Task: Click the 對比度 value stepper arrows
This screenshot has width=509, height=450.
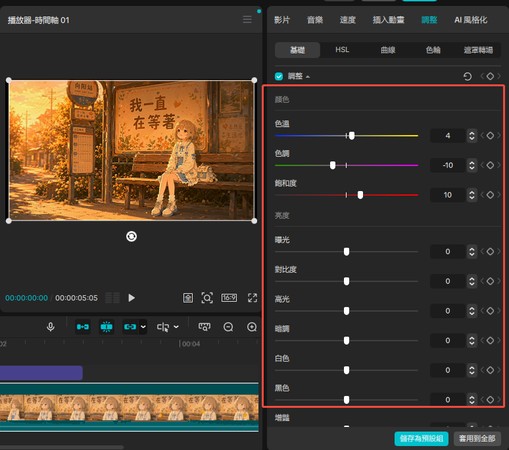Action: click(472, 281)
